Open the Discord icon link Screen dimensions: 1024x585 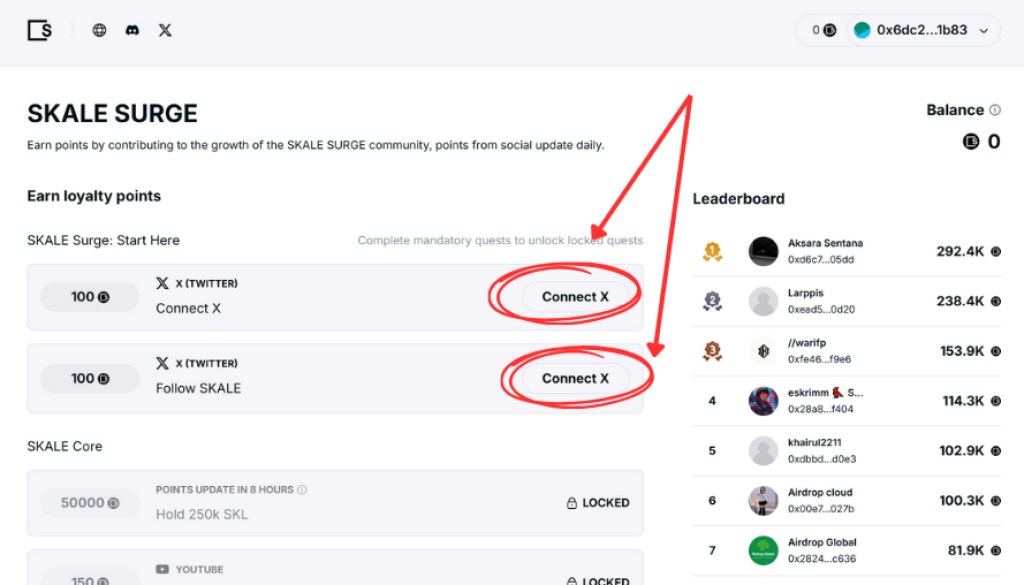132,30
